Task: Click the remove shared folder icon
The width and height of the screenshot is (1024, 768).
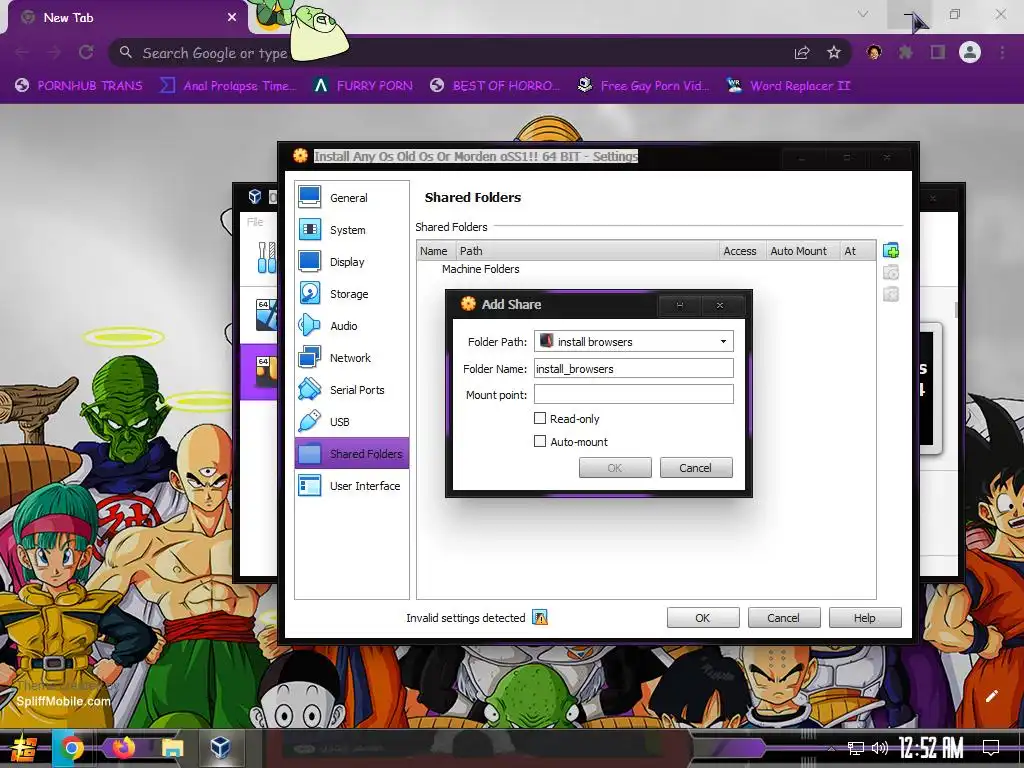Action: [891, 295]
